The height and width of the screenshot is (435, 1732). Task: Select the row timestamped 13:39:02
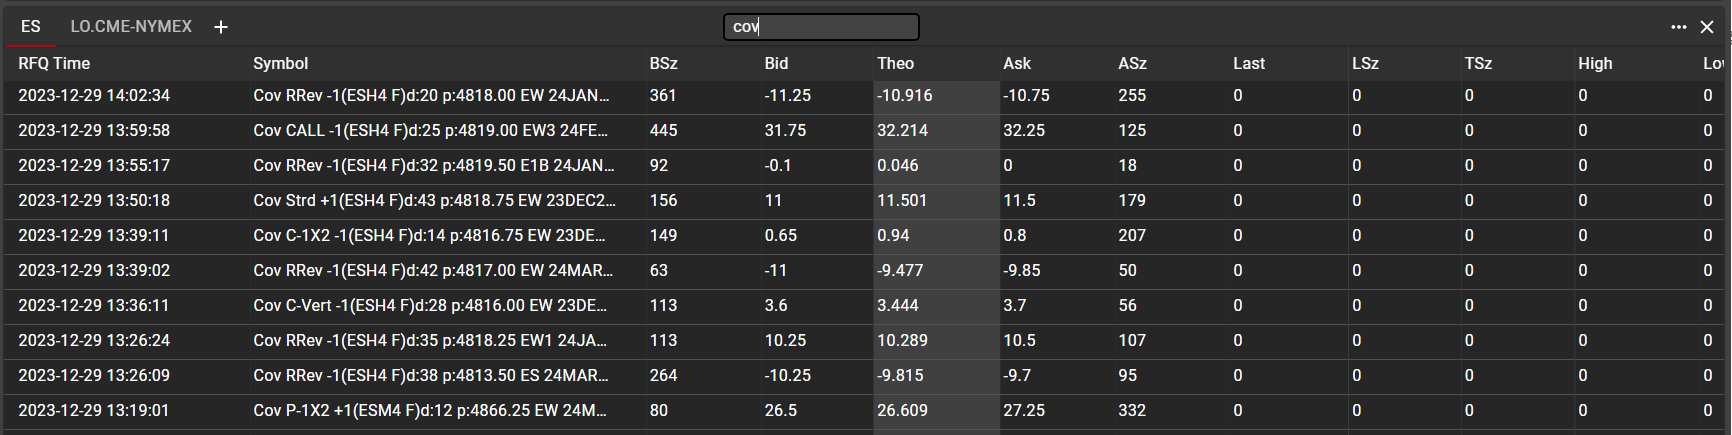pos(94,270)
